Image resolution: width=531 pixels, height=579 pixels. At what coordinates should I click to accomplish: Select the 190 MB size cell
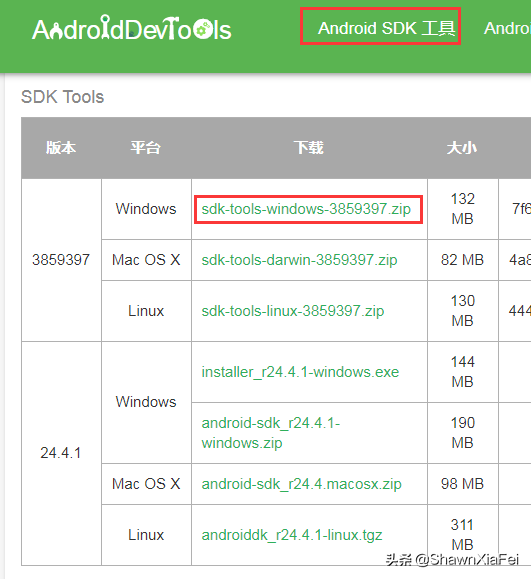(463, 433)
